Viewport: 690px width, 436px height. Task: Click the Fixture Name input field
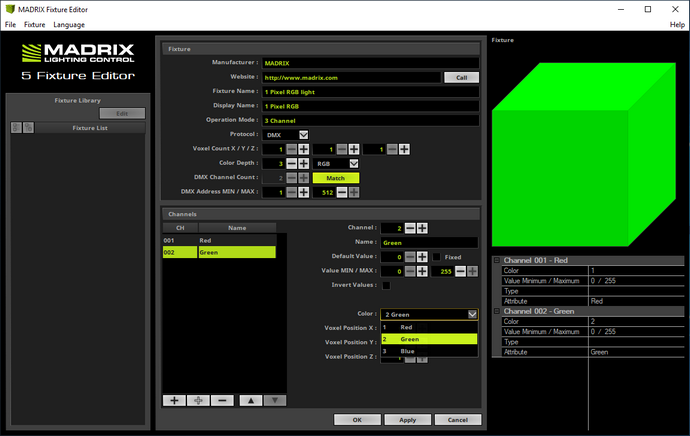tap(371, 92)
